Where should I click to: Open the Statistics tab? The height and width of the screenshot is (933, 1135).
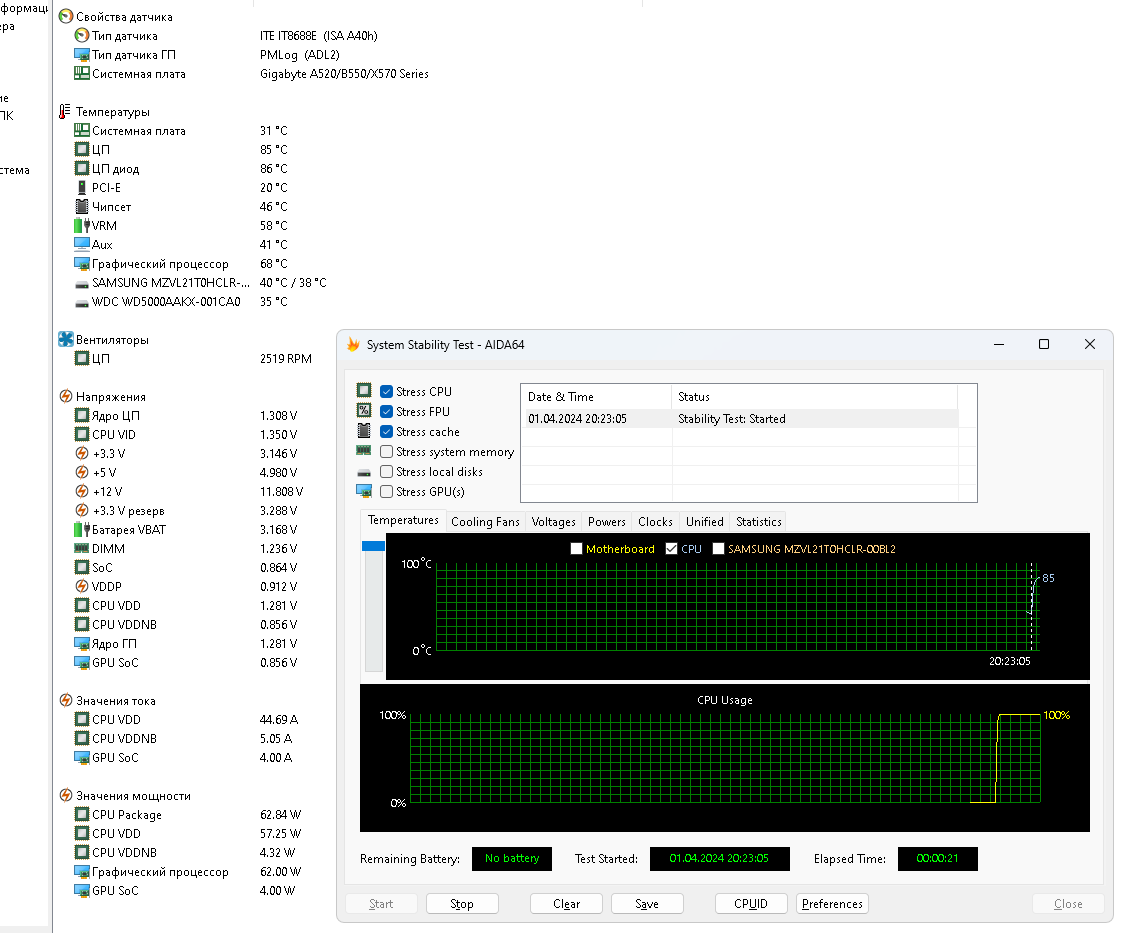pyautogui.click(x=759, y=521)
